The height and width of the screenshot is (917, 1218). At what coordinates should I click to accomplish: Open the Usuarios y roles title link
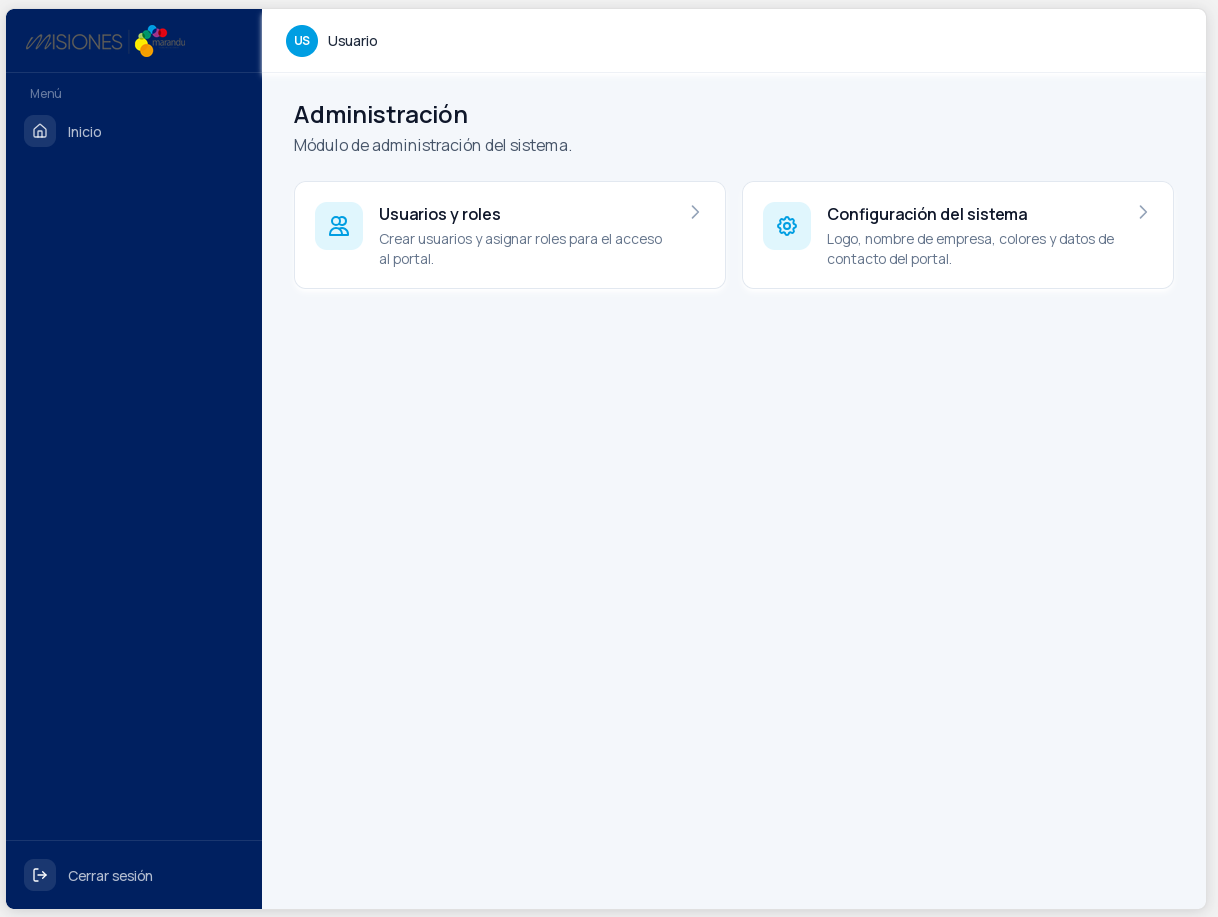tap(440, 214)
